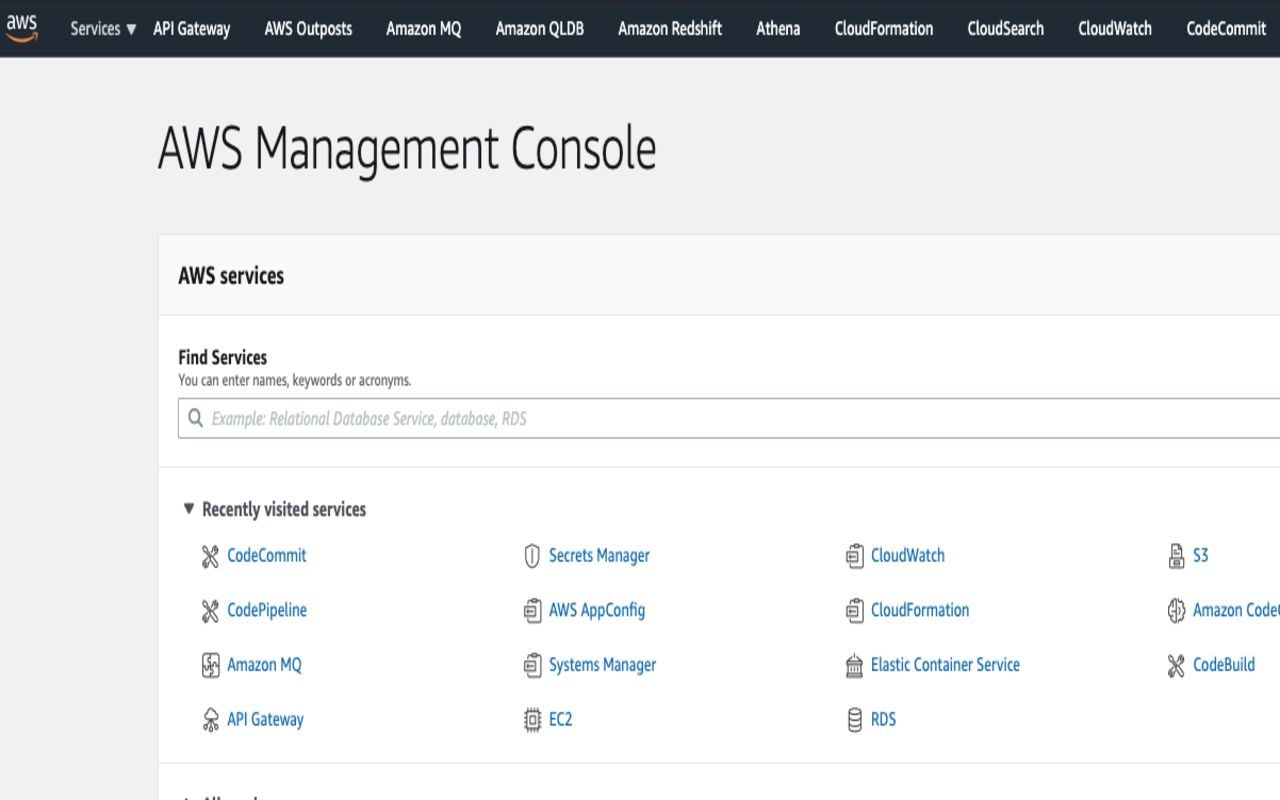The width and height of the screenshot is (1280, 800).
Task: Open Amazon Redshift shortcut in top bar
Action: coord(670,29)
